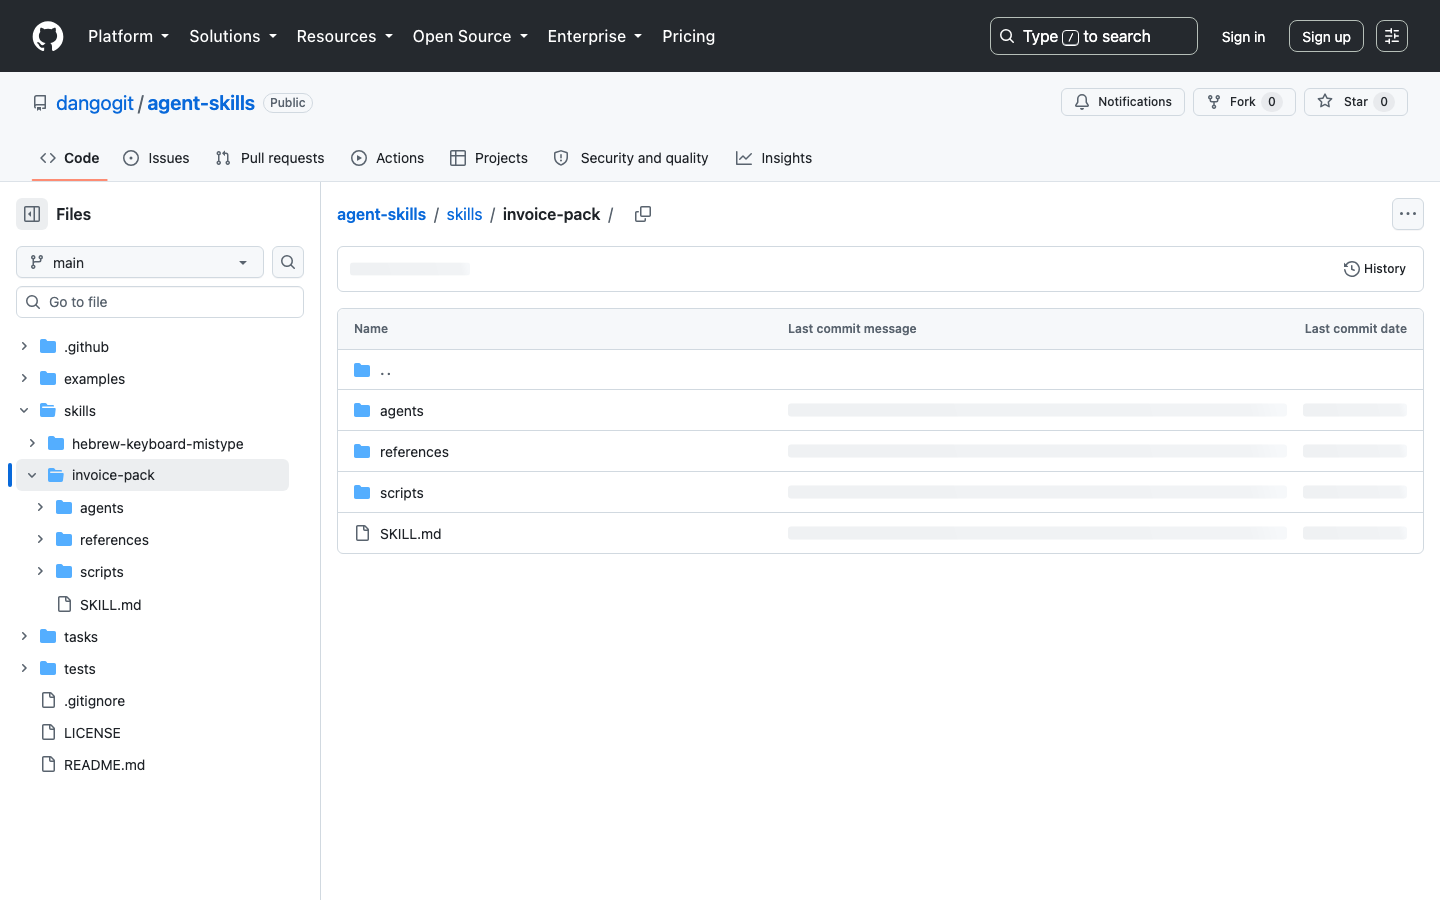
Task: Click the tests folder icon in the tree
Action: click(x=48, y=669)
